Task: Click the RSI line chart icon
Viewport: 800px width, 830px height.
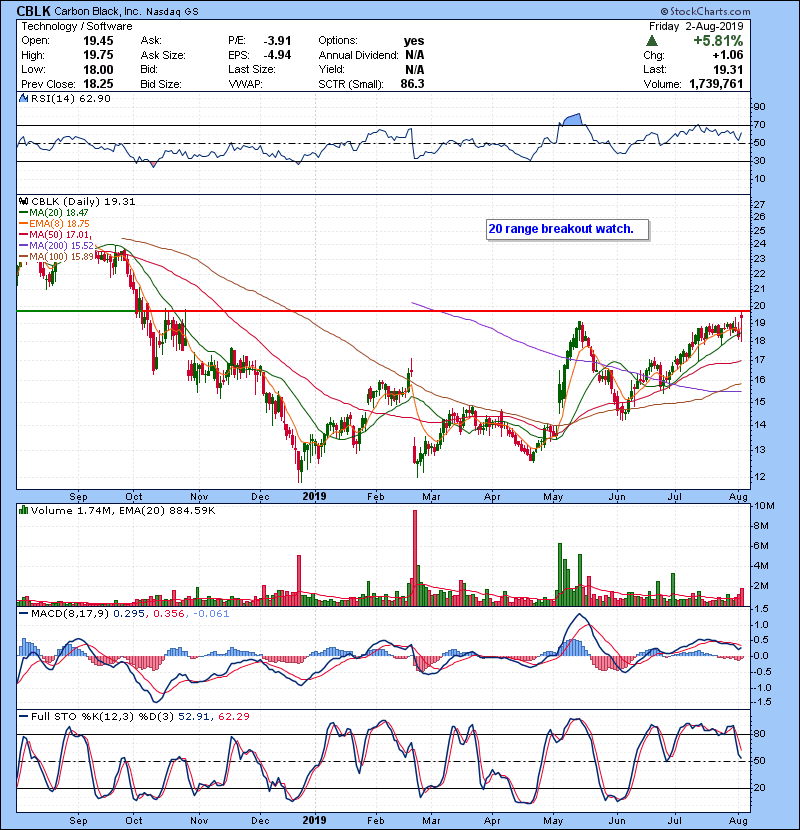Action: (23, 98)
